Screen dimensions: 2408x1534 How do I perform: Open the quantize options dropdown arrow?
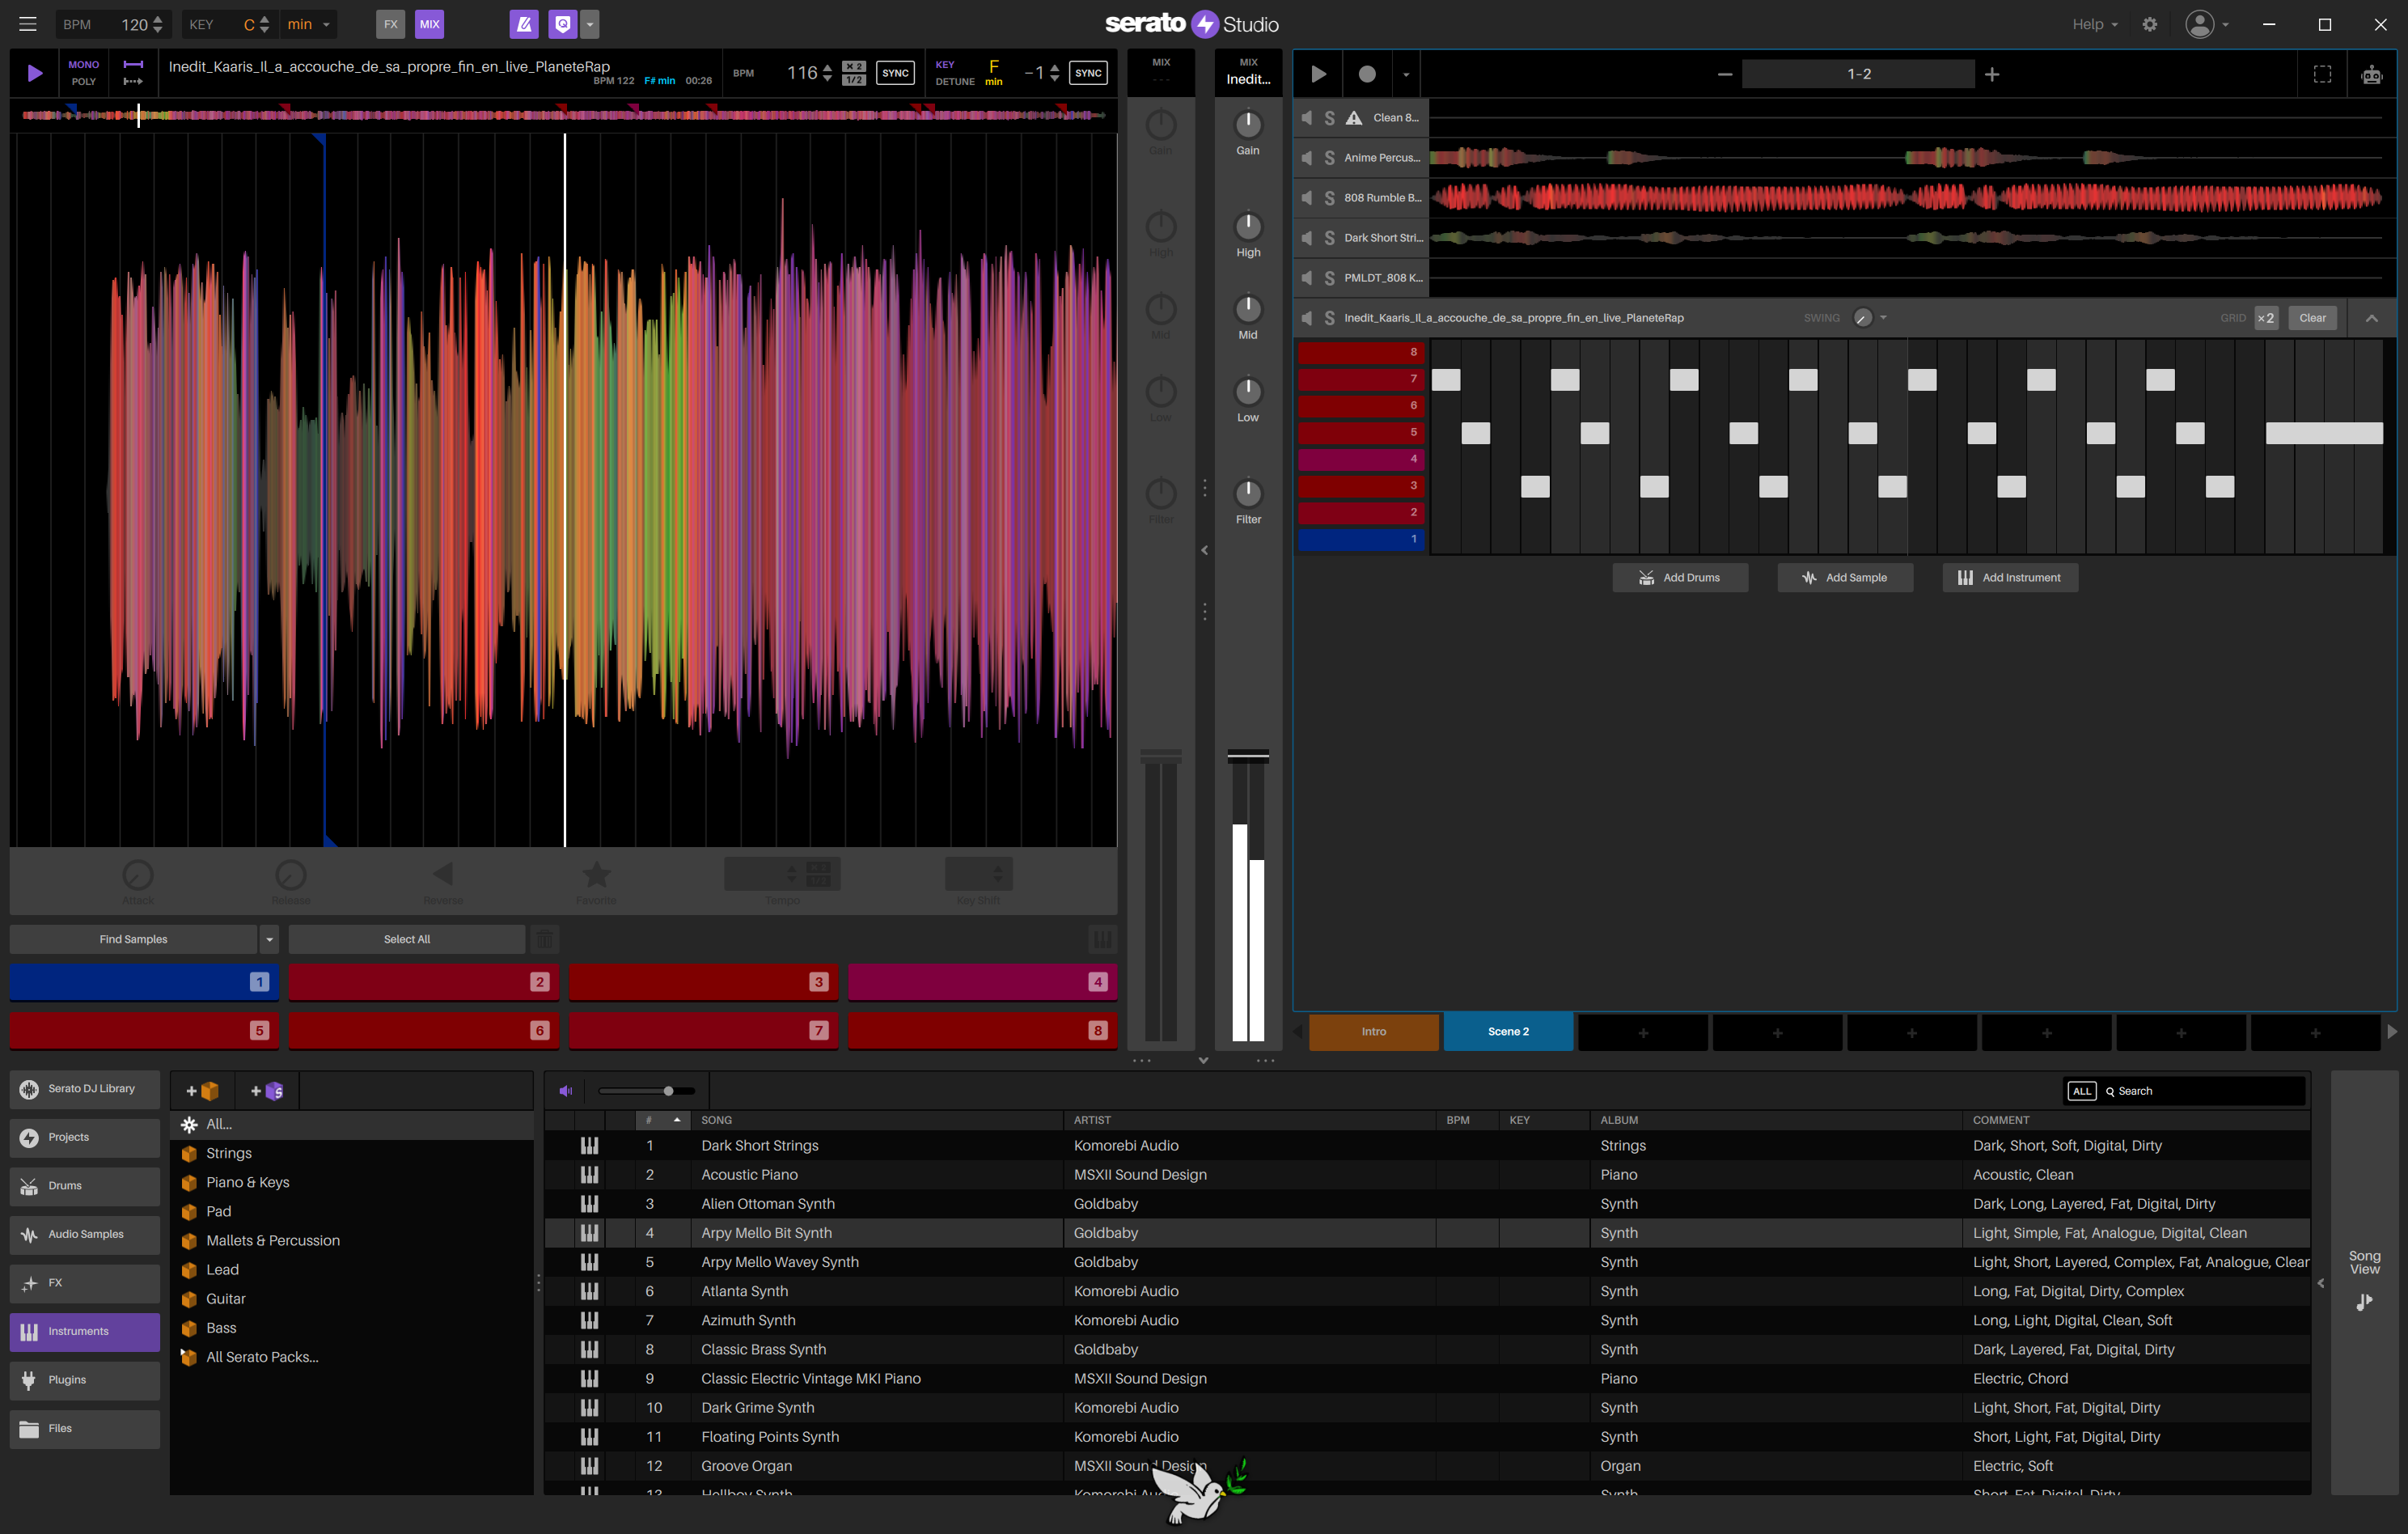[590, 24]
